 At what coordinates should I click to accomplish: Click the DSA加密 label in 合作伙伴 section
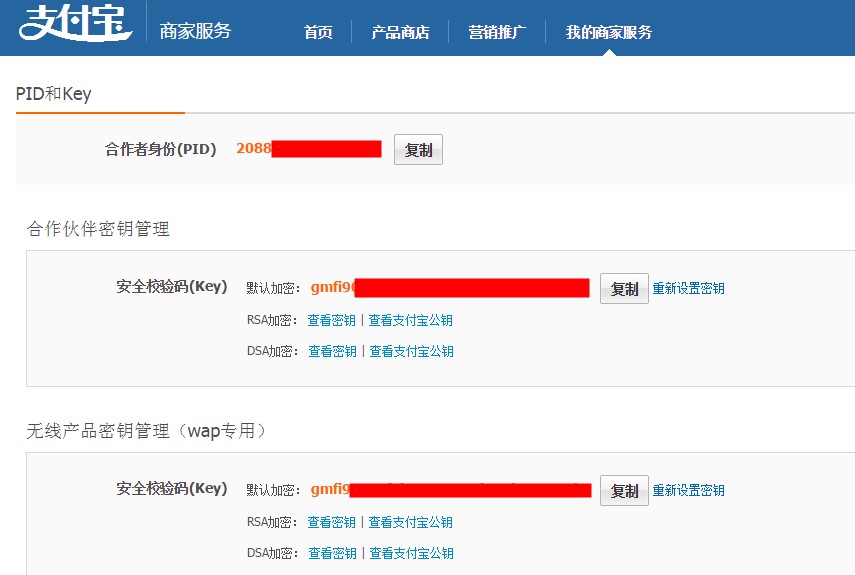click(272, 351)
